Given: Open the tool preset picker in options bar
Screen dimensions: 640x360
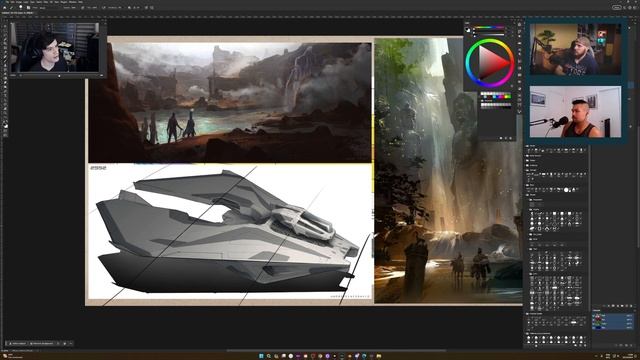Looking at the screenshot, I should 11,7.
